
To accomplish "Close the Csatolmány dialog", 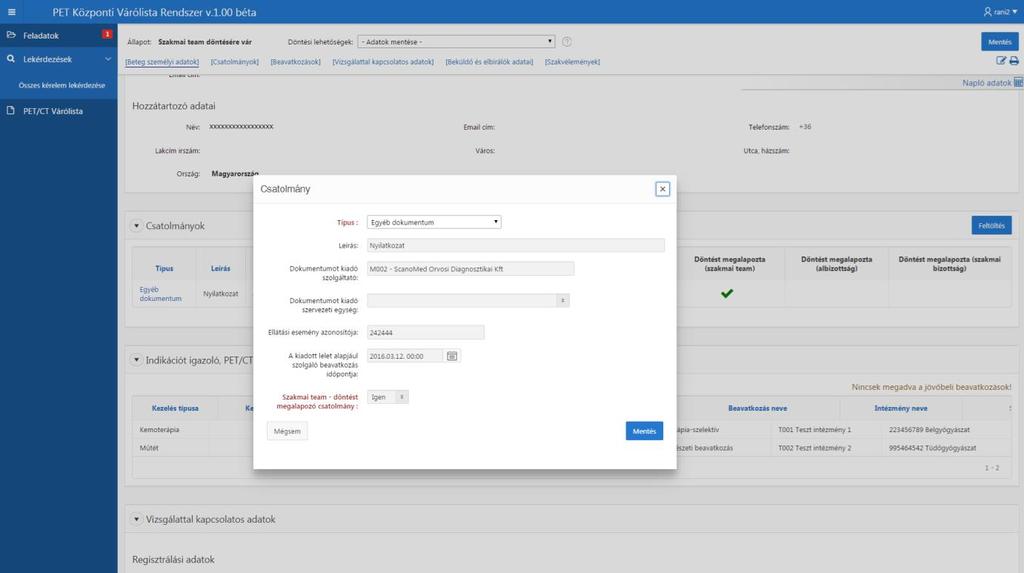I will (x=662, y=189).
